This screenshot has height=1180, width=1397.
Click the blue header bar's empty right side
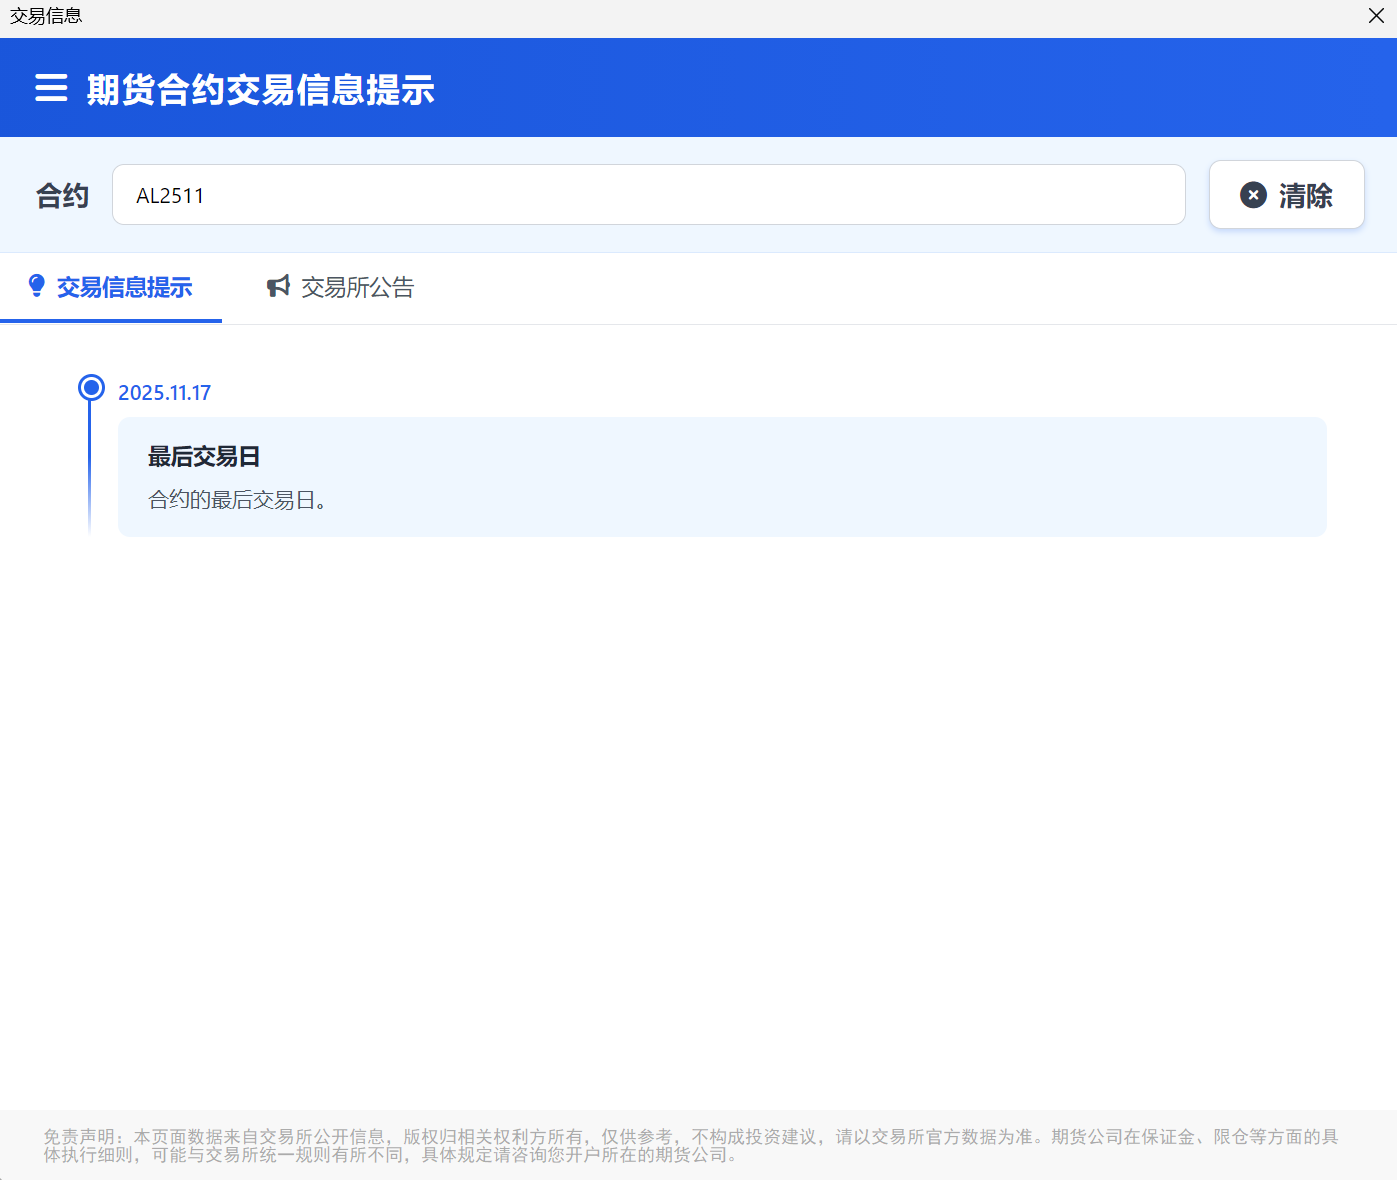pyautogui.click(x=950, y=88)
